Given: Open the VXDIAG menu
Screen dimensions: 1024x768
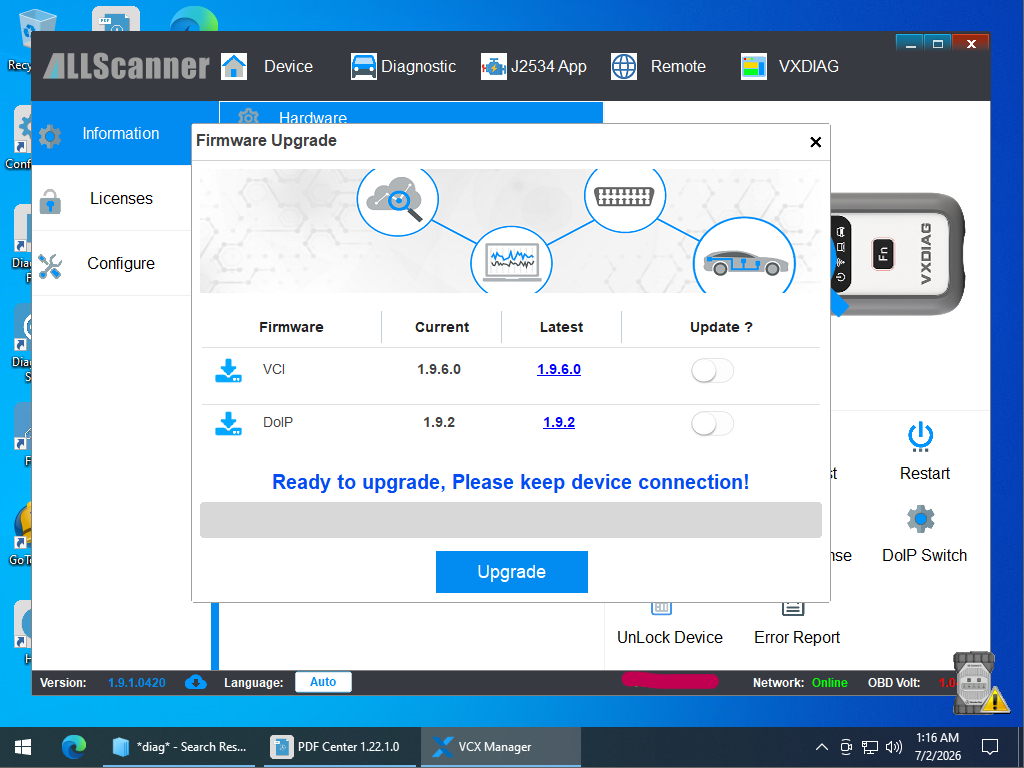Looking at the screenshot, I should 808,67.
